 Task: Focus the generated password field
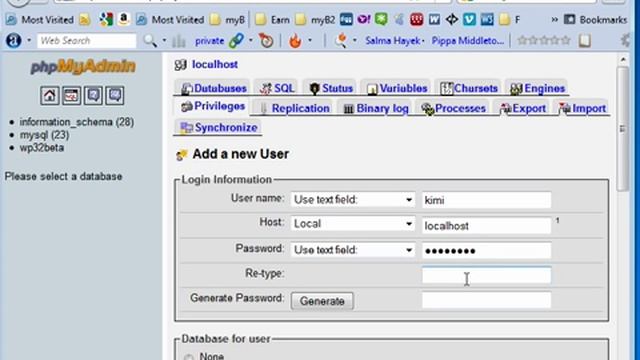(486, 300)
